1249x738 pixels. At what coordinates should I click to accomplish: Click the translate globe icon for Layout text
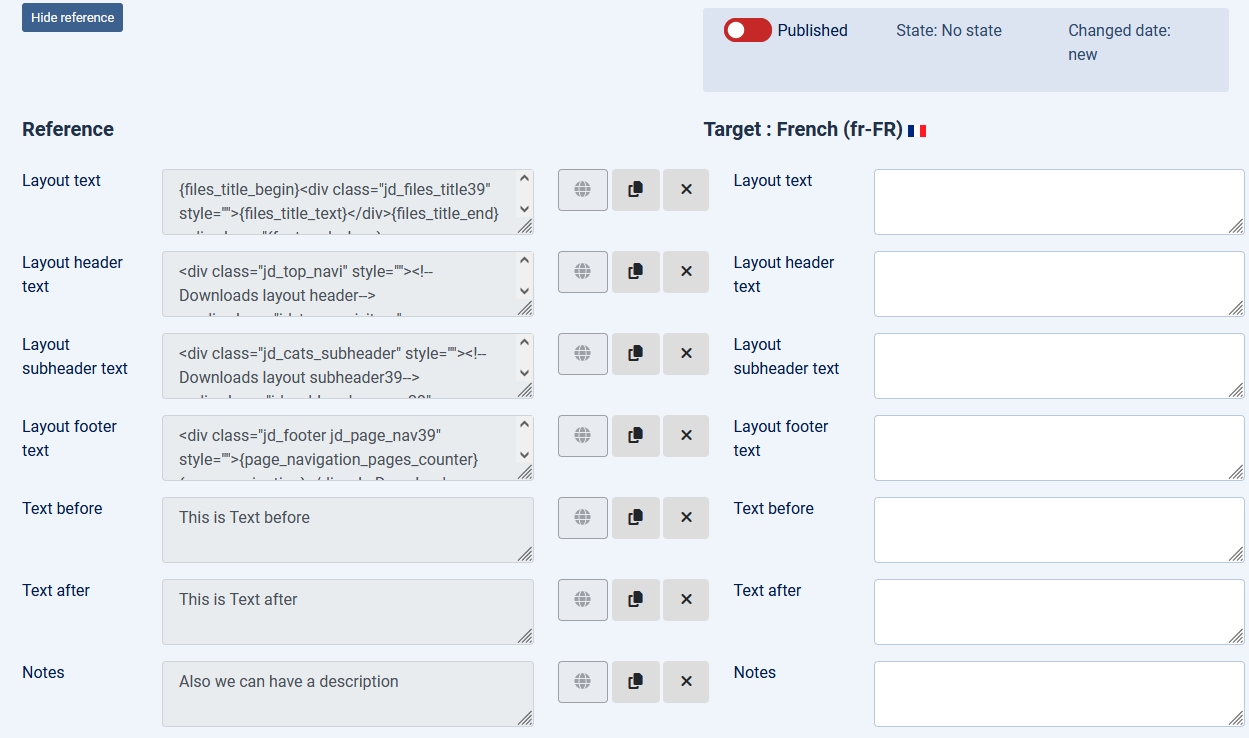[583, 190]
